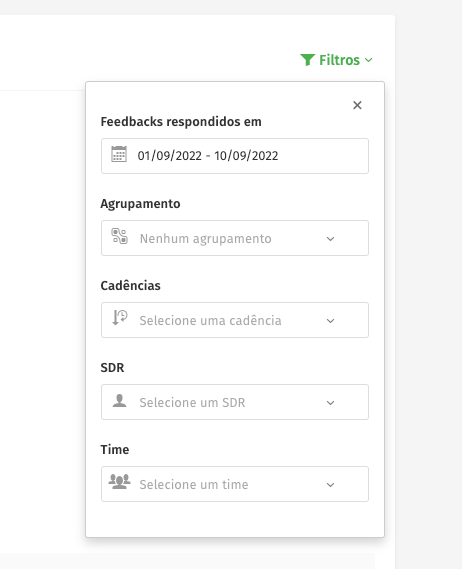Click the calendar icon in date field
462x569 pixels.
tap(119, 154)
